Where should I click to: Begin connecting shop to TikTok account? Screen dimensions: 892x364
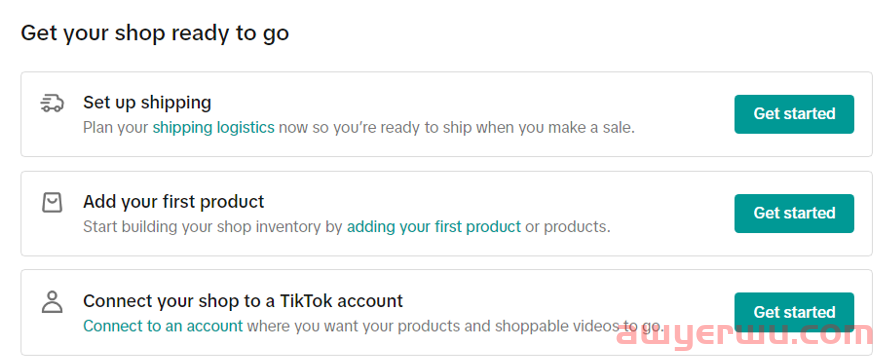click(794, 312)
